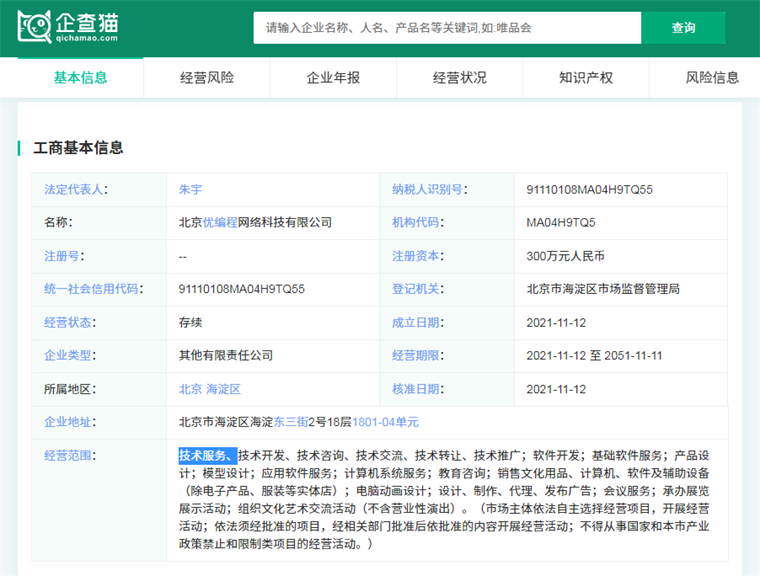Click the 纳税人识别号 field label

click(x=429, y=190)
